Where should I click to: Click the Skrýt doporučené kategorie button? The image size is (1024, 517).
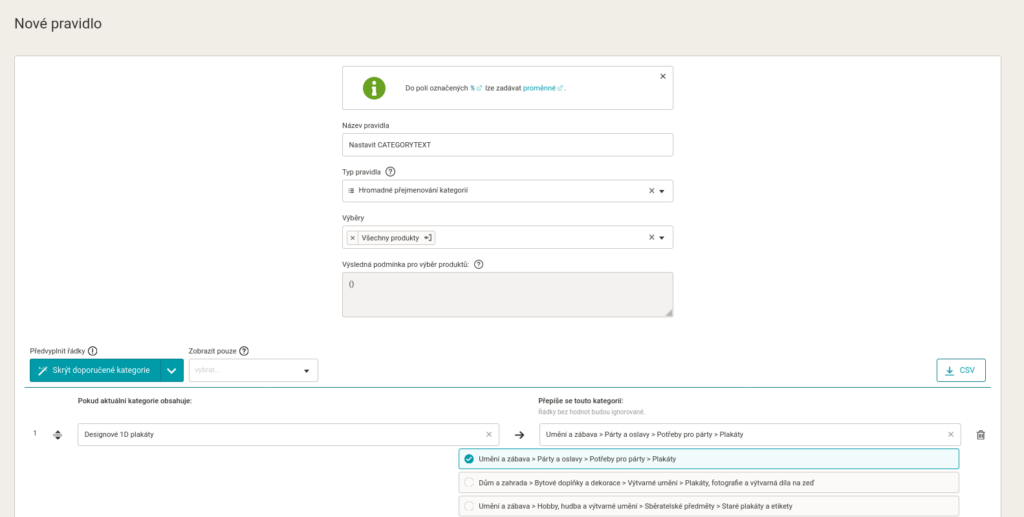[95, 370]
